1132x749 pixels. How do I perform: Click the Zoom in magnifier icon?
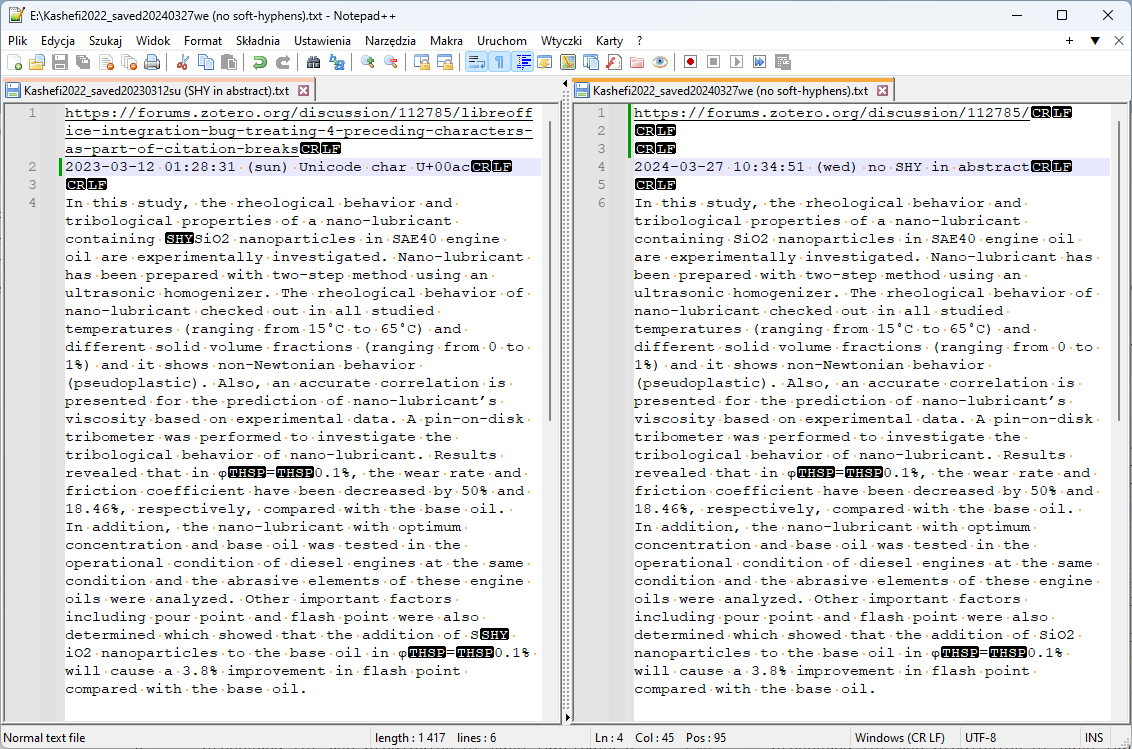368,62
